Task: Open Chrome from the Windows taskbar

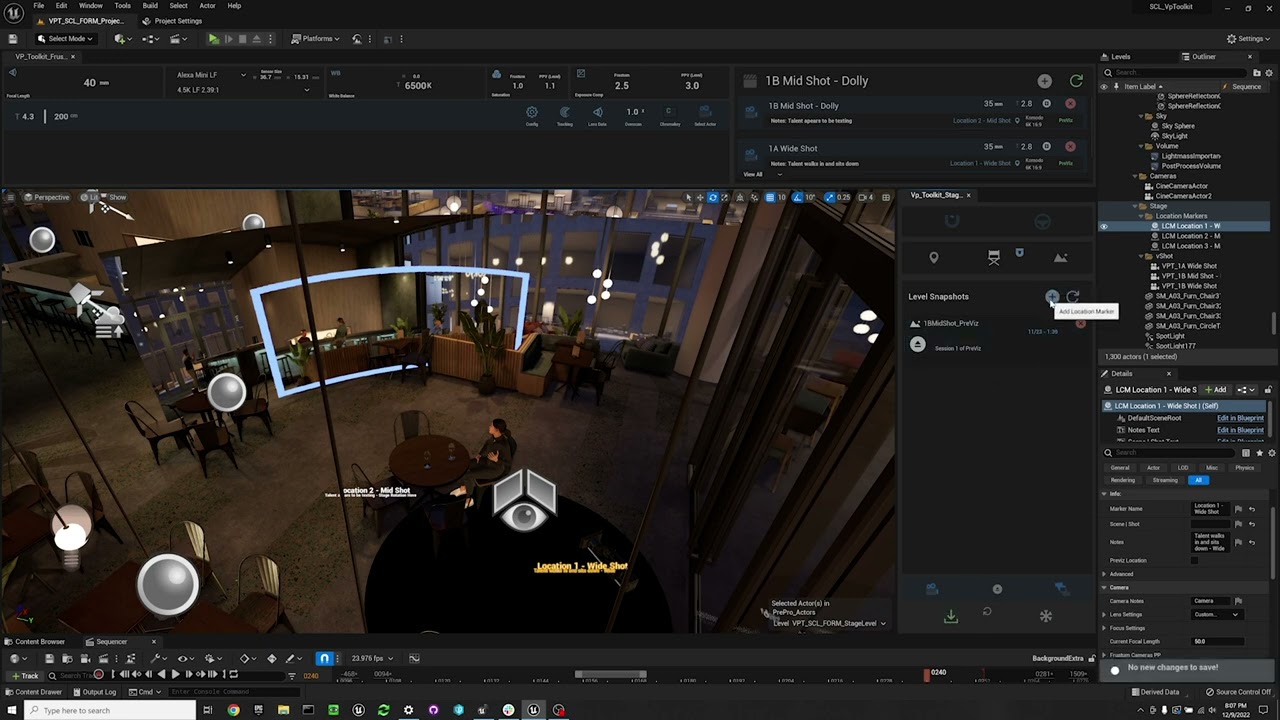Action: point(233,710)
